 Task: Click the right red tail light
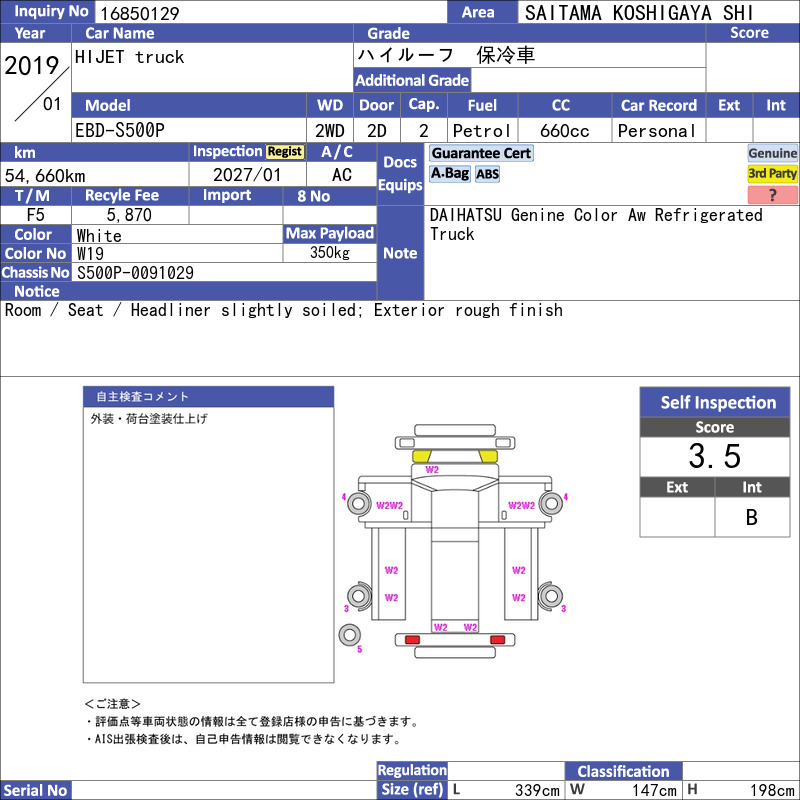[497, 640]
